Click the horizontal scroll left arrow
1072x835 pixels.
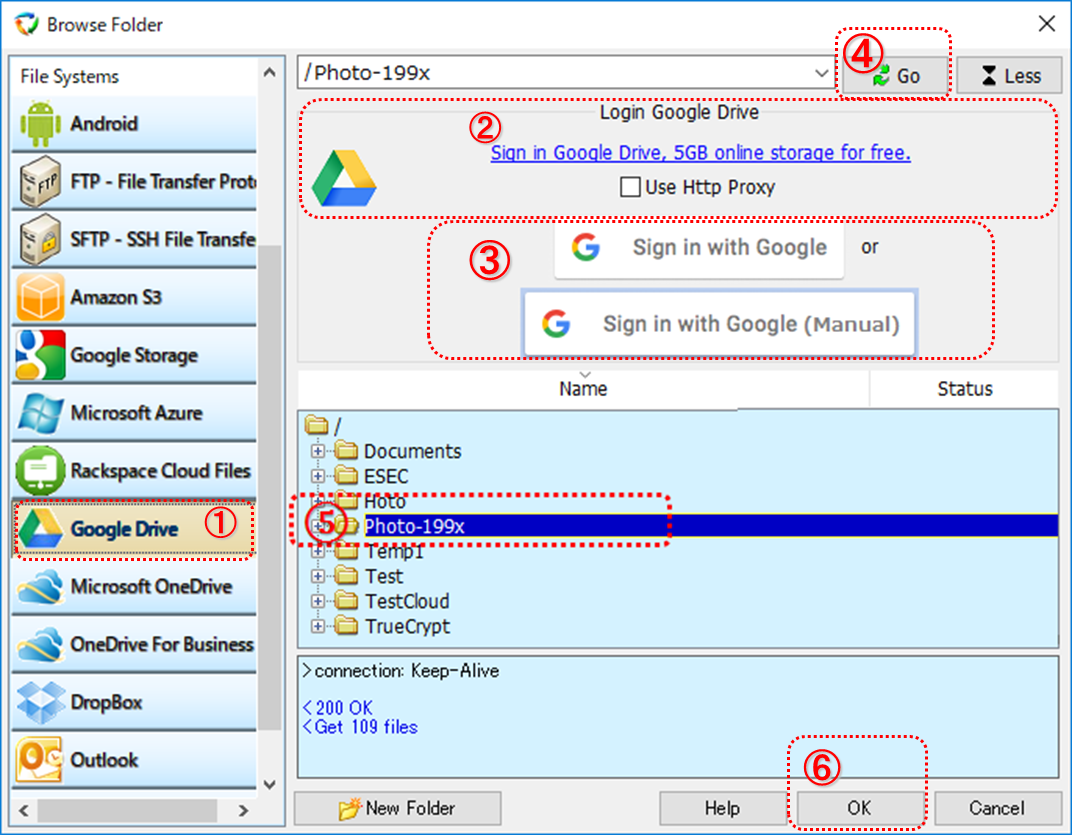24,811
